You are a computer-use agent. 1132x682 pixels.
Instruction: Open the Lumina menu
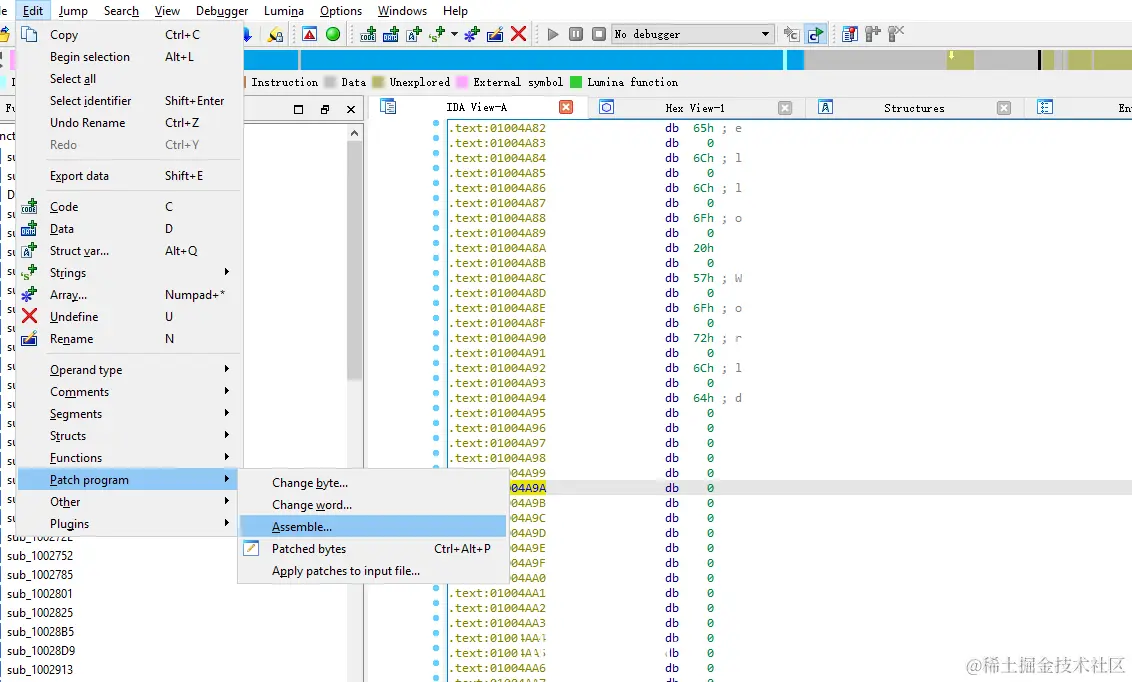click(284, 11)
